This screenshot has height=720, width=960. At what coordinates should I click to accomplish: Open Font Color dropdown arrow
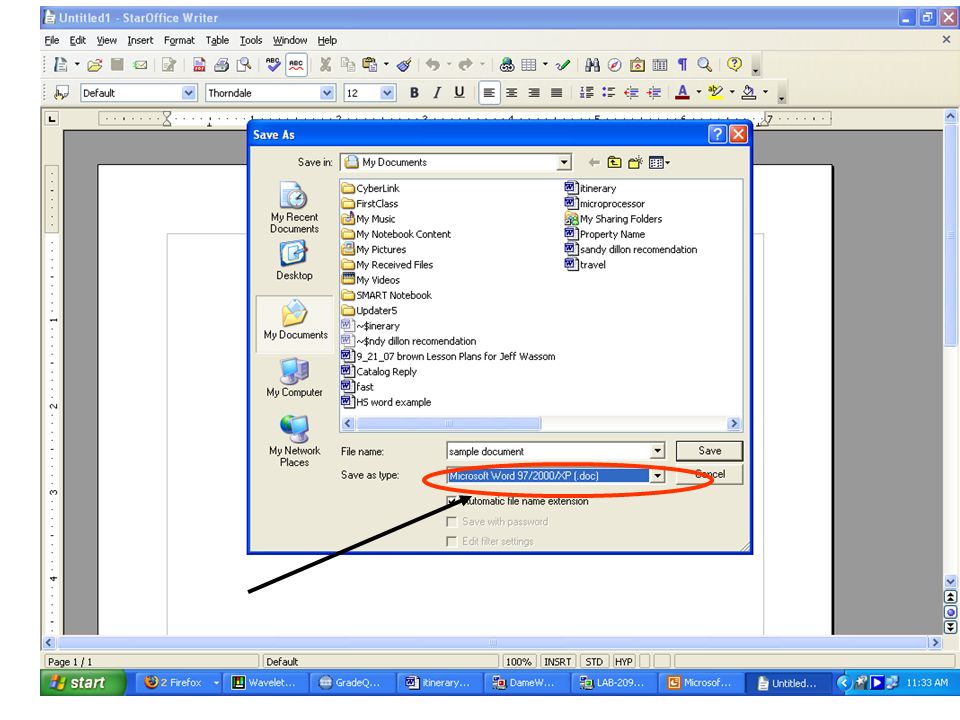(x=699, y=92)
